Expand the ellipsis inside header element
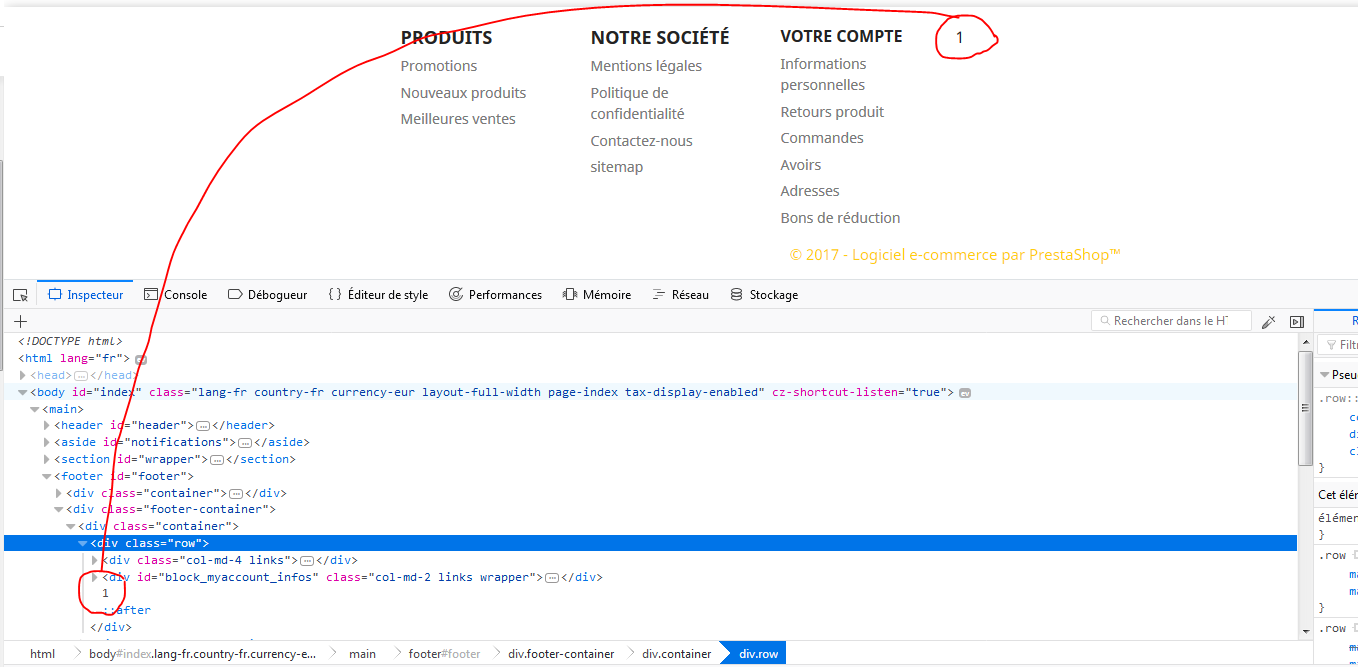The image size is (1358, 667). pos(202,426)
